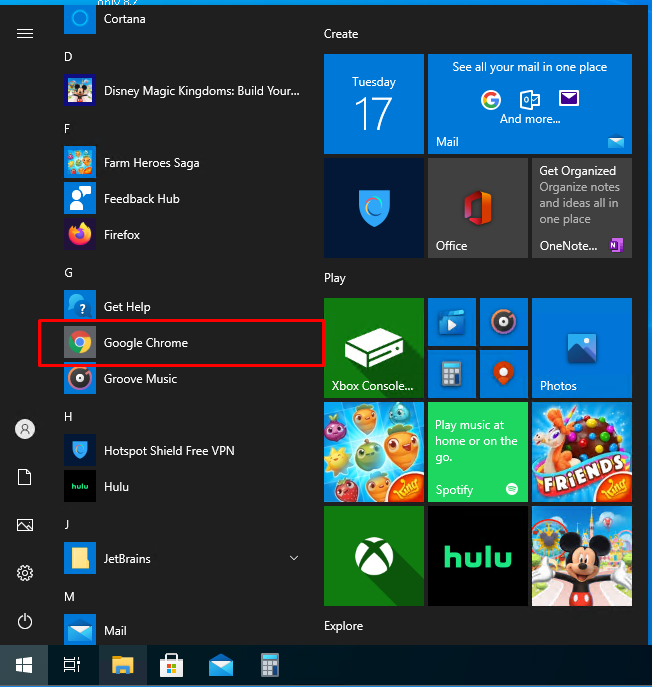The image size is (652, 687).
Task: Open the Tuesday 17 calendar tile
Action: point(374,104)
